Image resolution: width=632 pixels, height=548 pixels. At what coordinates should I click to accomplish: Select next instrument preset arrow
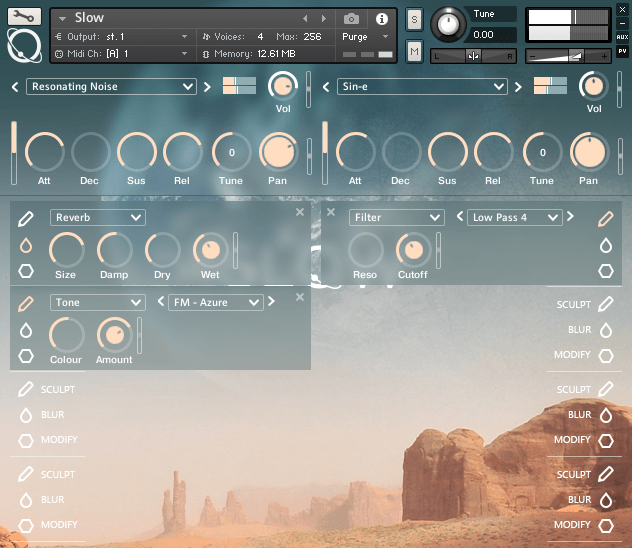(323, 19)
